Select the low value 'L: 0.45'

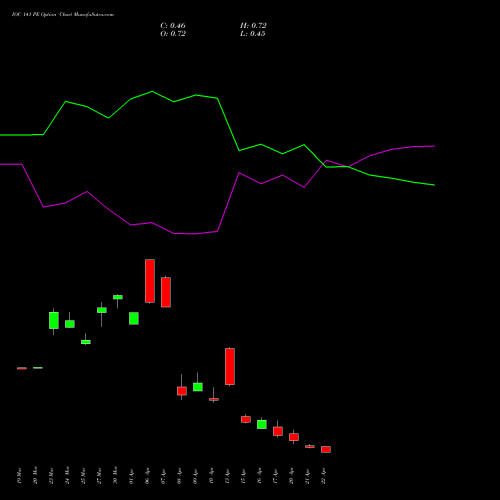tap(253, 34)
